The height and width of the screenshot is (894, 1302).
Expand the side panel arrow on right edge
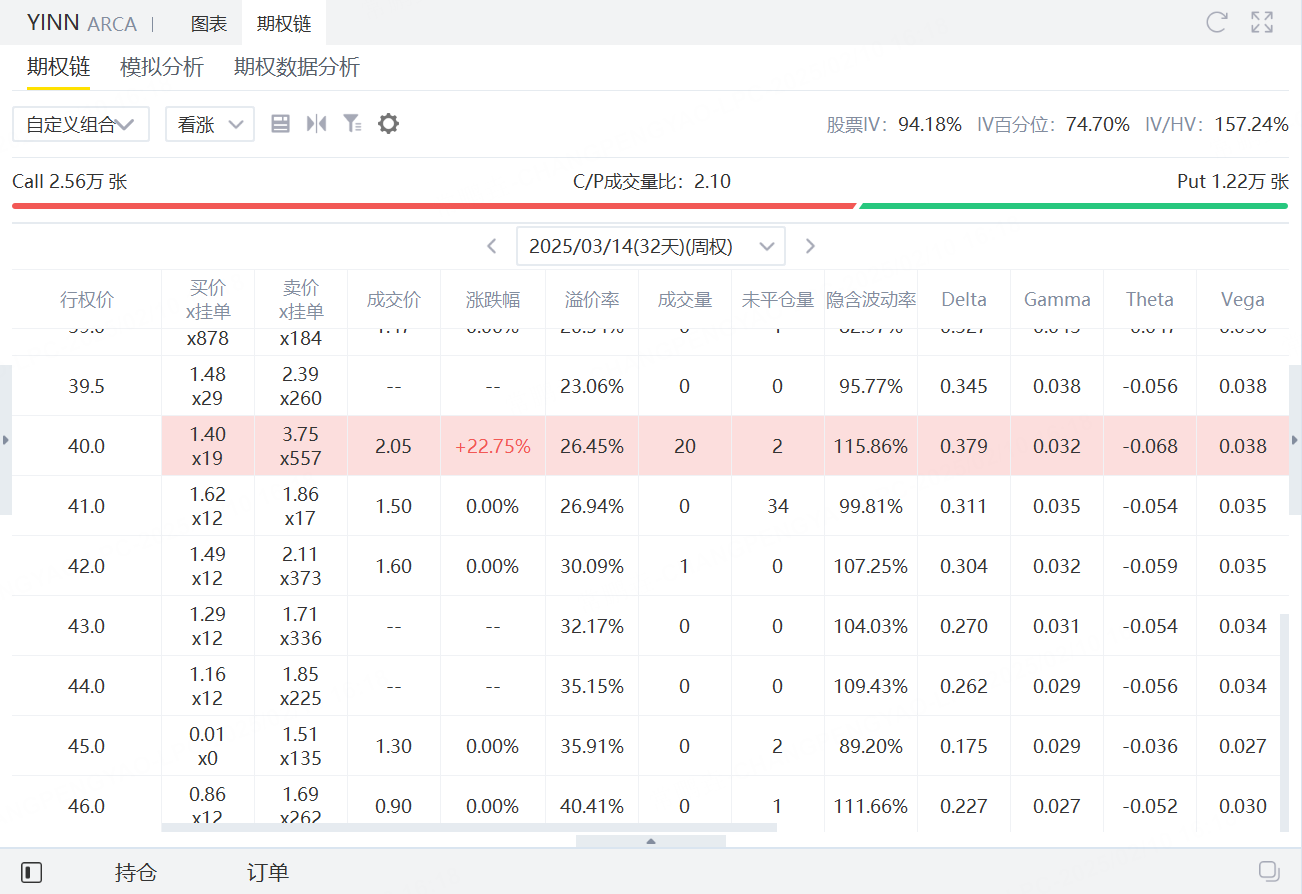[1296, 440]
